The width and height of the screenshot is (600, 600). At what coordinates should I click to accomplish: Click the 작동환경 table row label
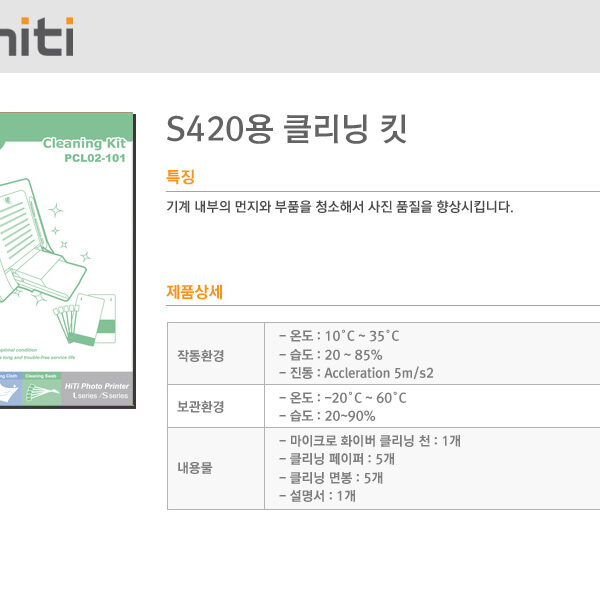pyautogui.click(x=200, y=355)
